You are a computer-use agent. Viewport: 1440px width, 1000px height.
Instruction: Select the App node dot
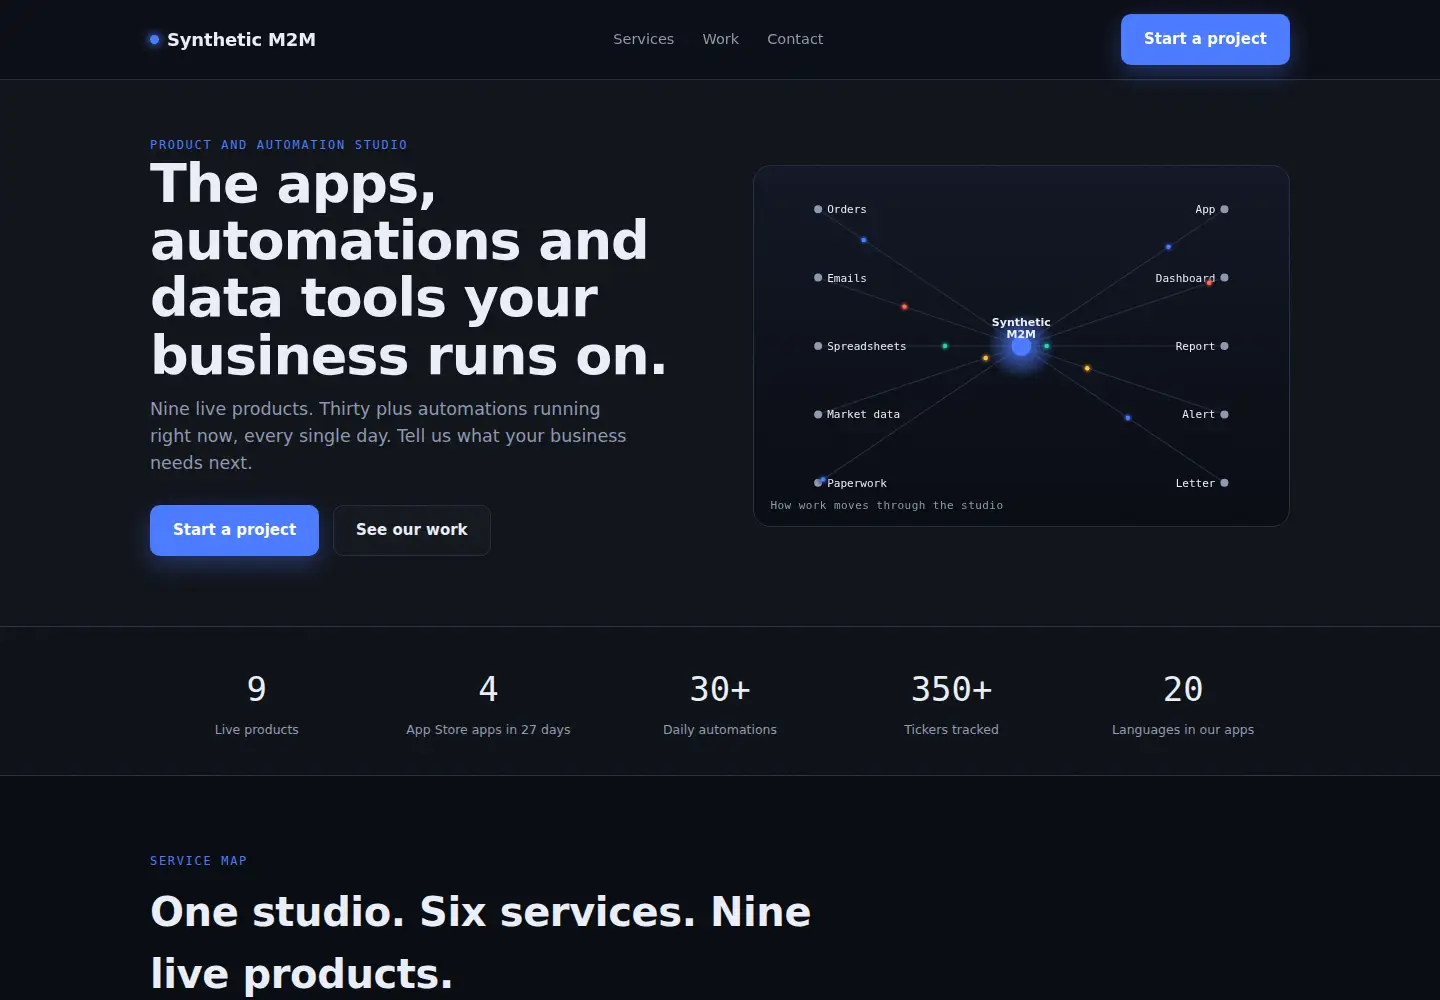click(1224, 209)
